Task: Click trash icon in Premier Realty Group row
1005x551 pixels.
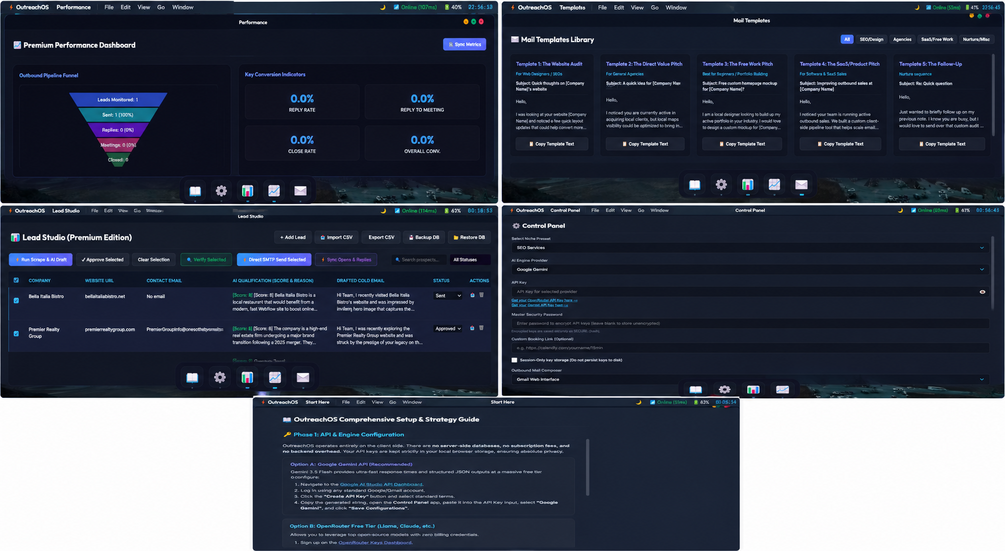Action: pyautogui.click(x=481, y=328)
